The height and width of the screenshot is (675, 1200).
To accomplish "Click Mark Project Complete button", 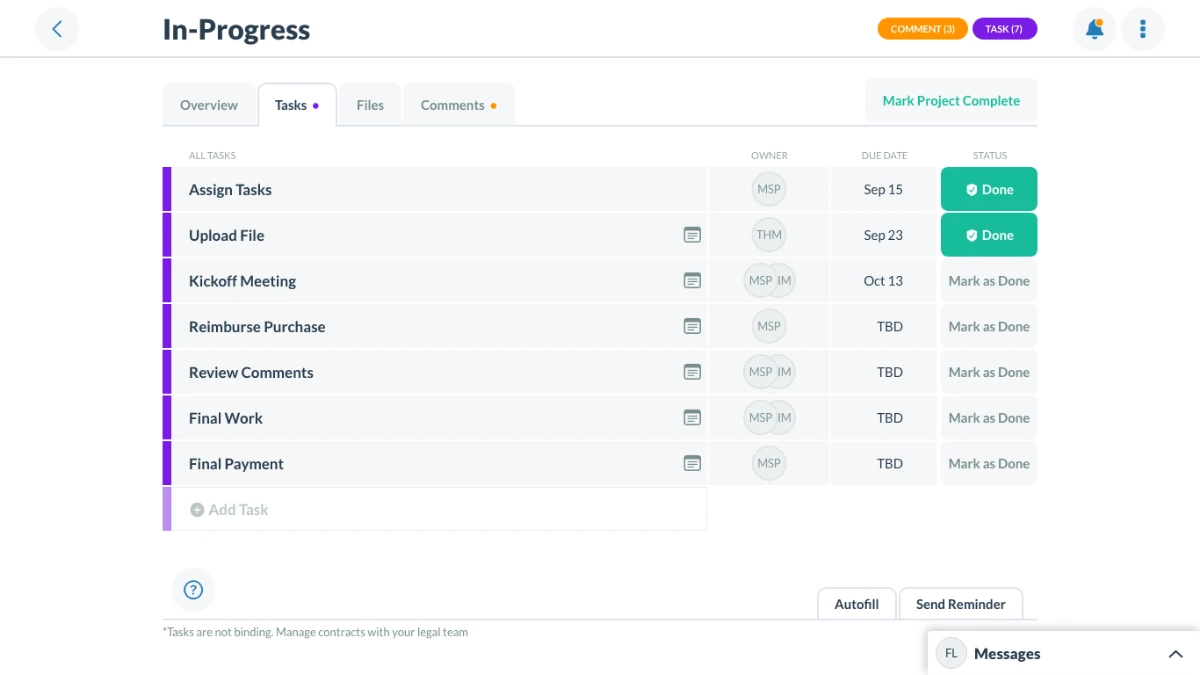I will (x=951, y=101).
